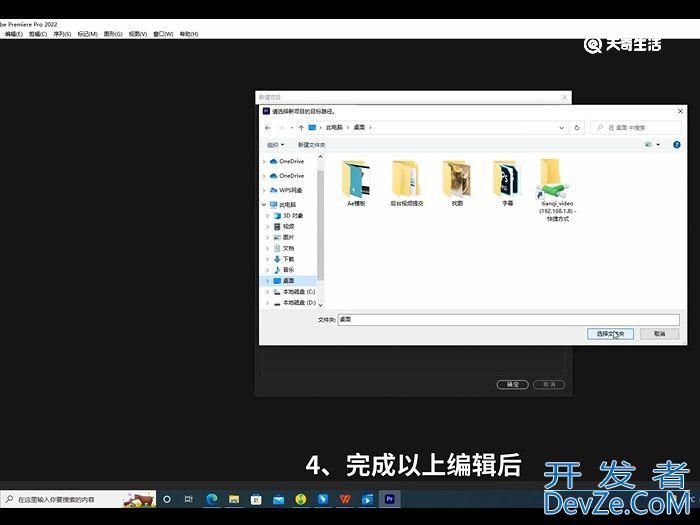
Task: Open the 视图(V) menu
Action: [x=138, y=34]
